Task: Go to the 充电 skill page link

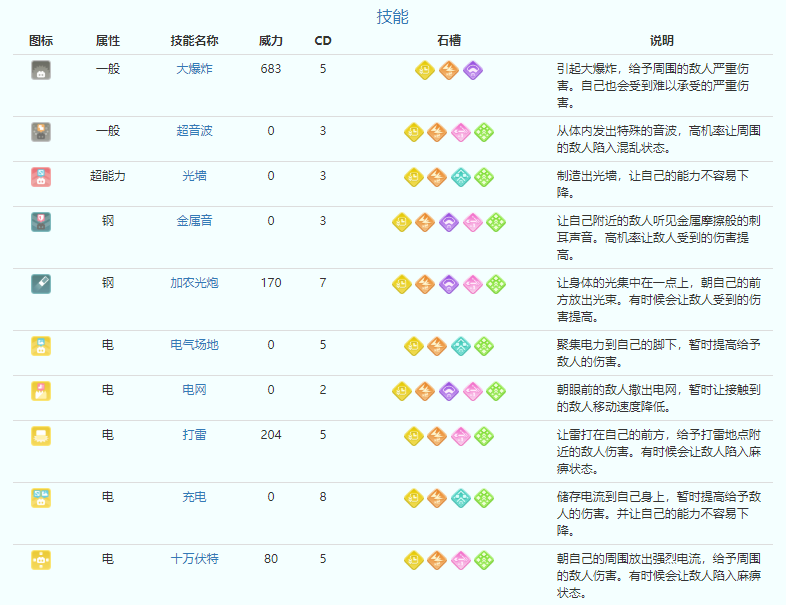Action: pyautogui.click(x=194, y=497)
